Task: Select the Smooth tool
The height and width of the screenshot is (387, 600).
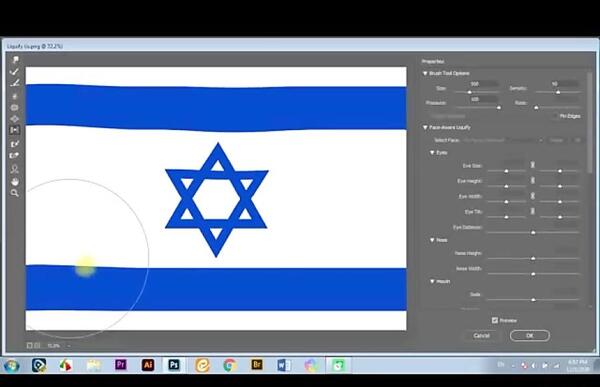Action: pyautogui.click(x=15, y=83)
